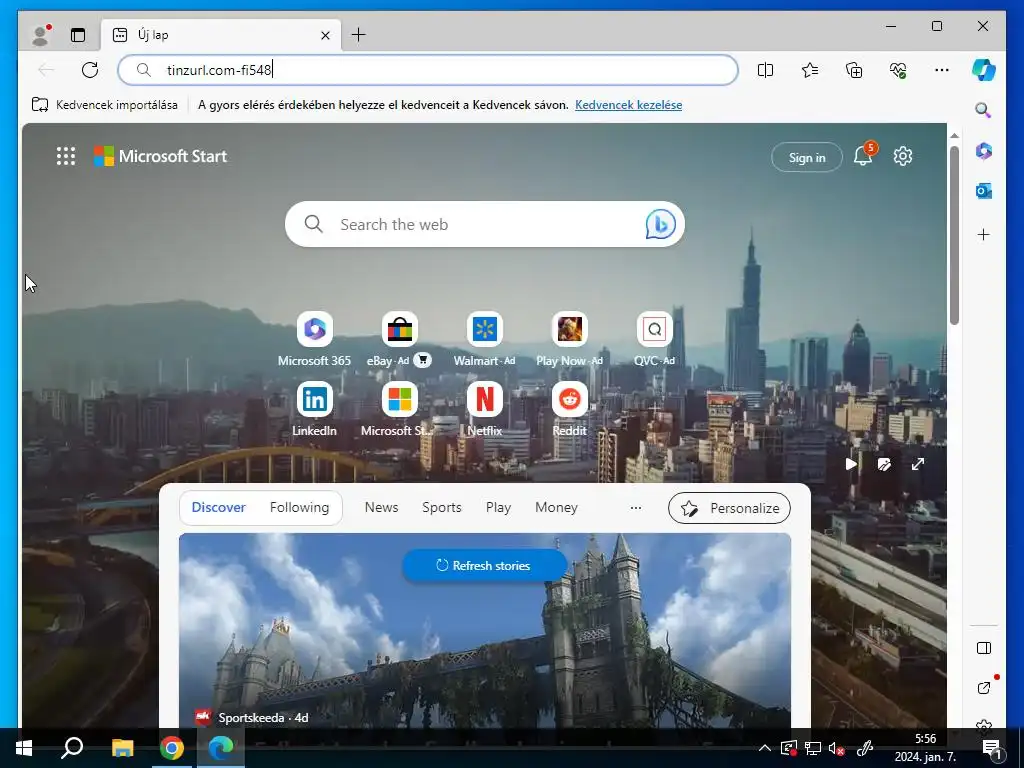The height and width of the screenshot is (768, 1024).
Task: Open Windows taskbar search
Action: tap(72, 748)
